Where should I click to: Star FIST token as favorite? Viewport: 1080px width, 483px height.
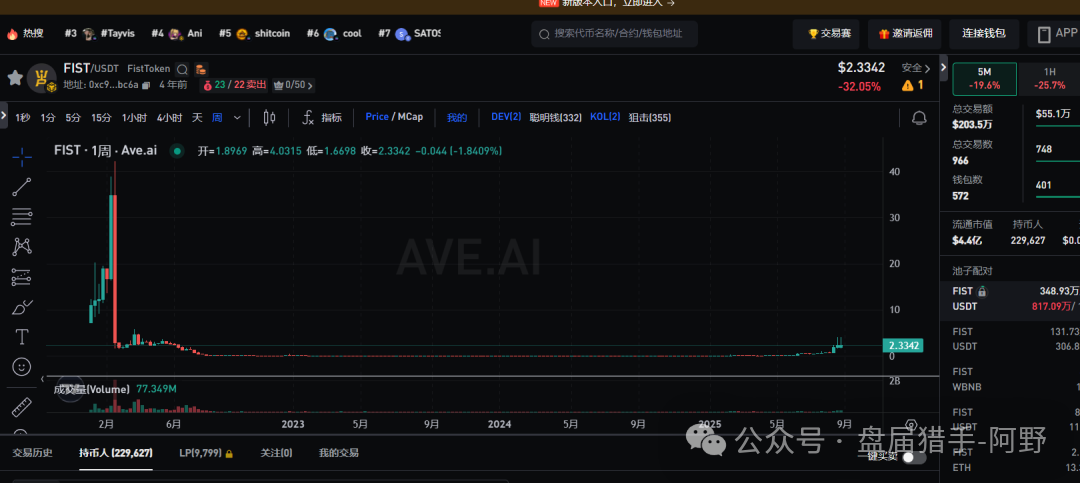(x=15, y=77)
